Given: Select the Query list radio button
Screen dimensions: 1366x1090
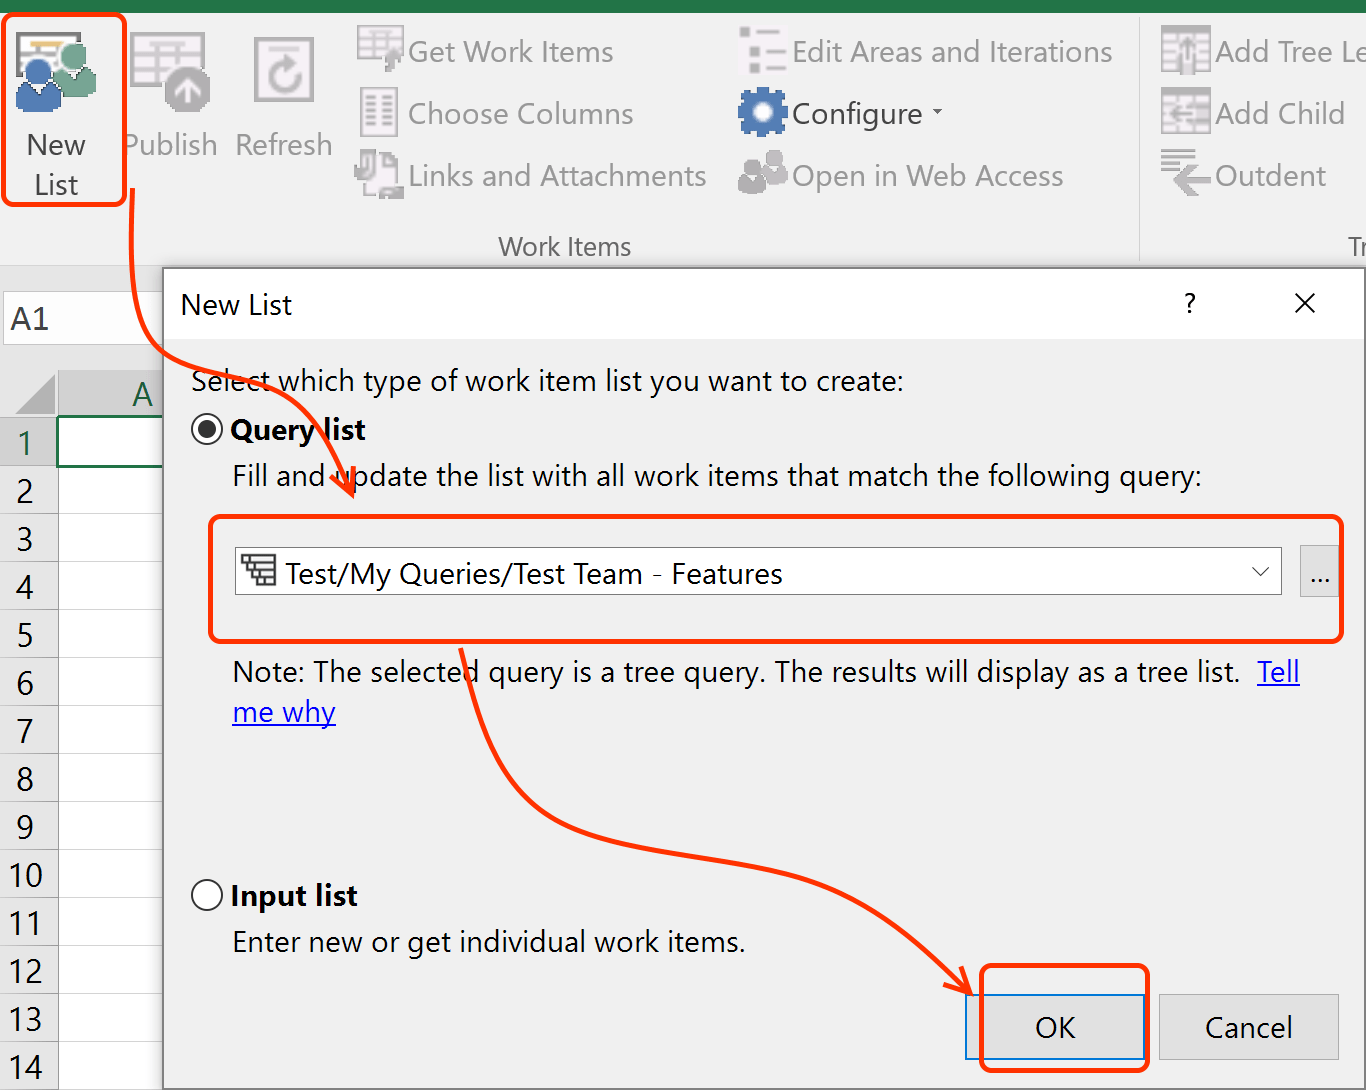Looking at the screenshot, I should pos(207,430).
